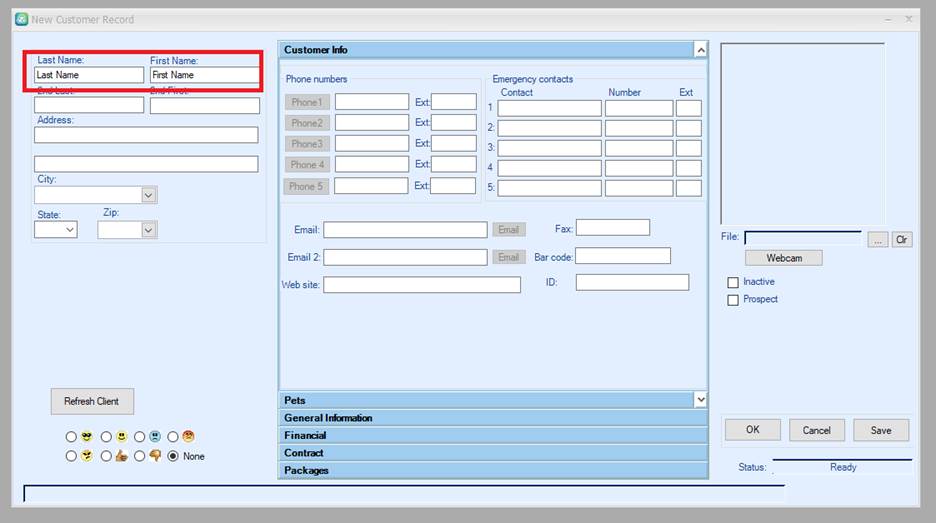Switch to the Packages section
The image size is (936, 523).
point(492,470)
